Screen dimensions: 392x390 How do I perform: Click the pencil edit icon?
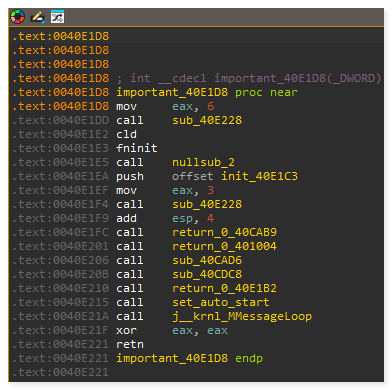coord(38,17)
